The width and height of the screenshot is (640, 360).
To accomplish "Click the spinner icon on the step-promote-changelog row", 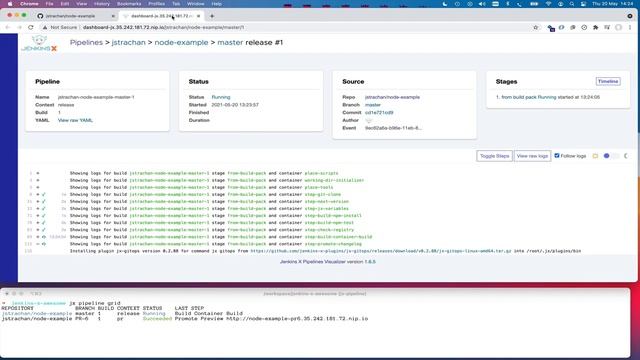I will pyautogui.click(x=44, y=244).
